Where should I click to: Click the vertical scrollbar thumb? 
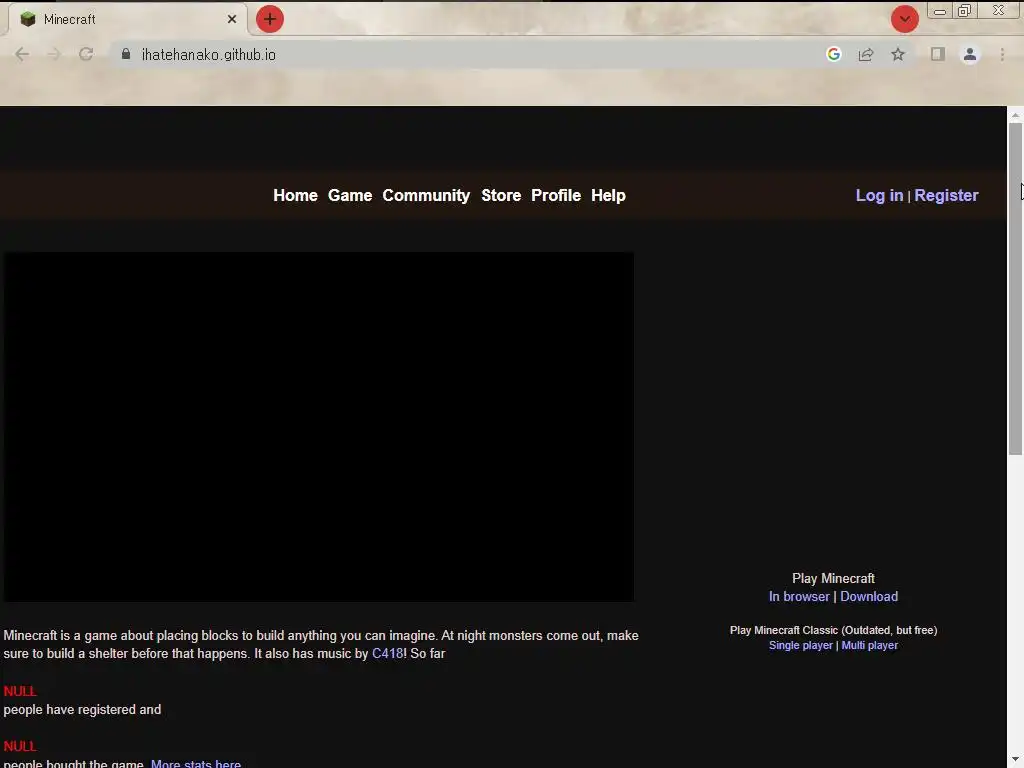point(1015,289)
